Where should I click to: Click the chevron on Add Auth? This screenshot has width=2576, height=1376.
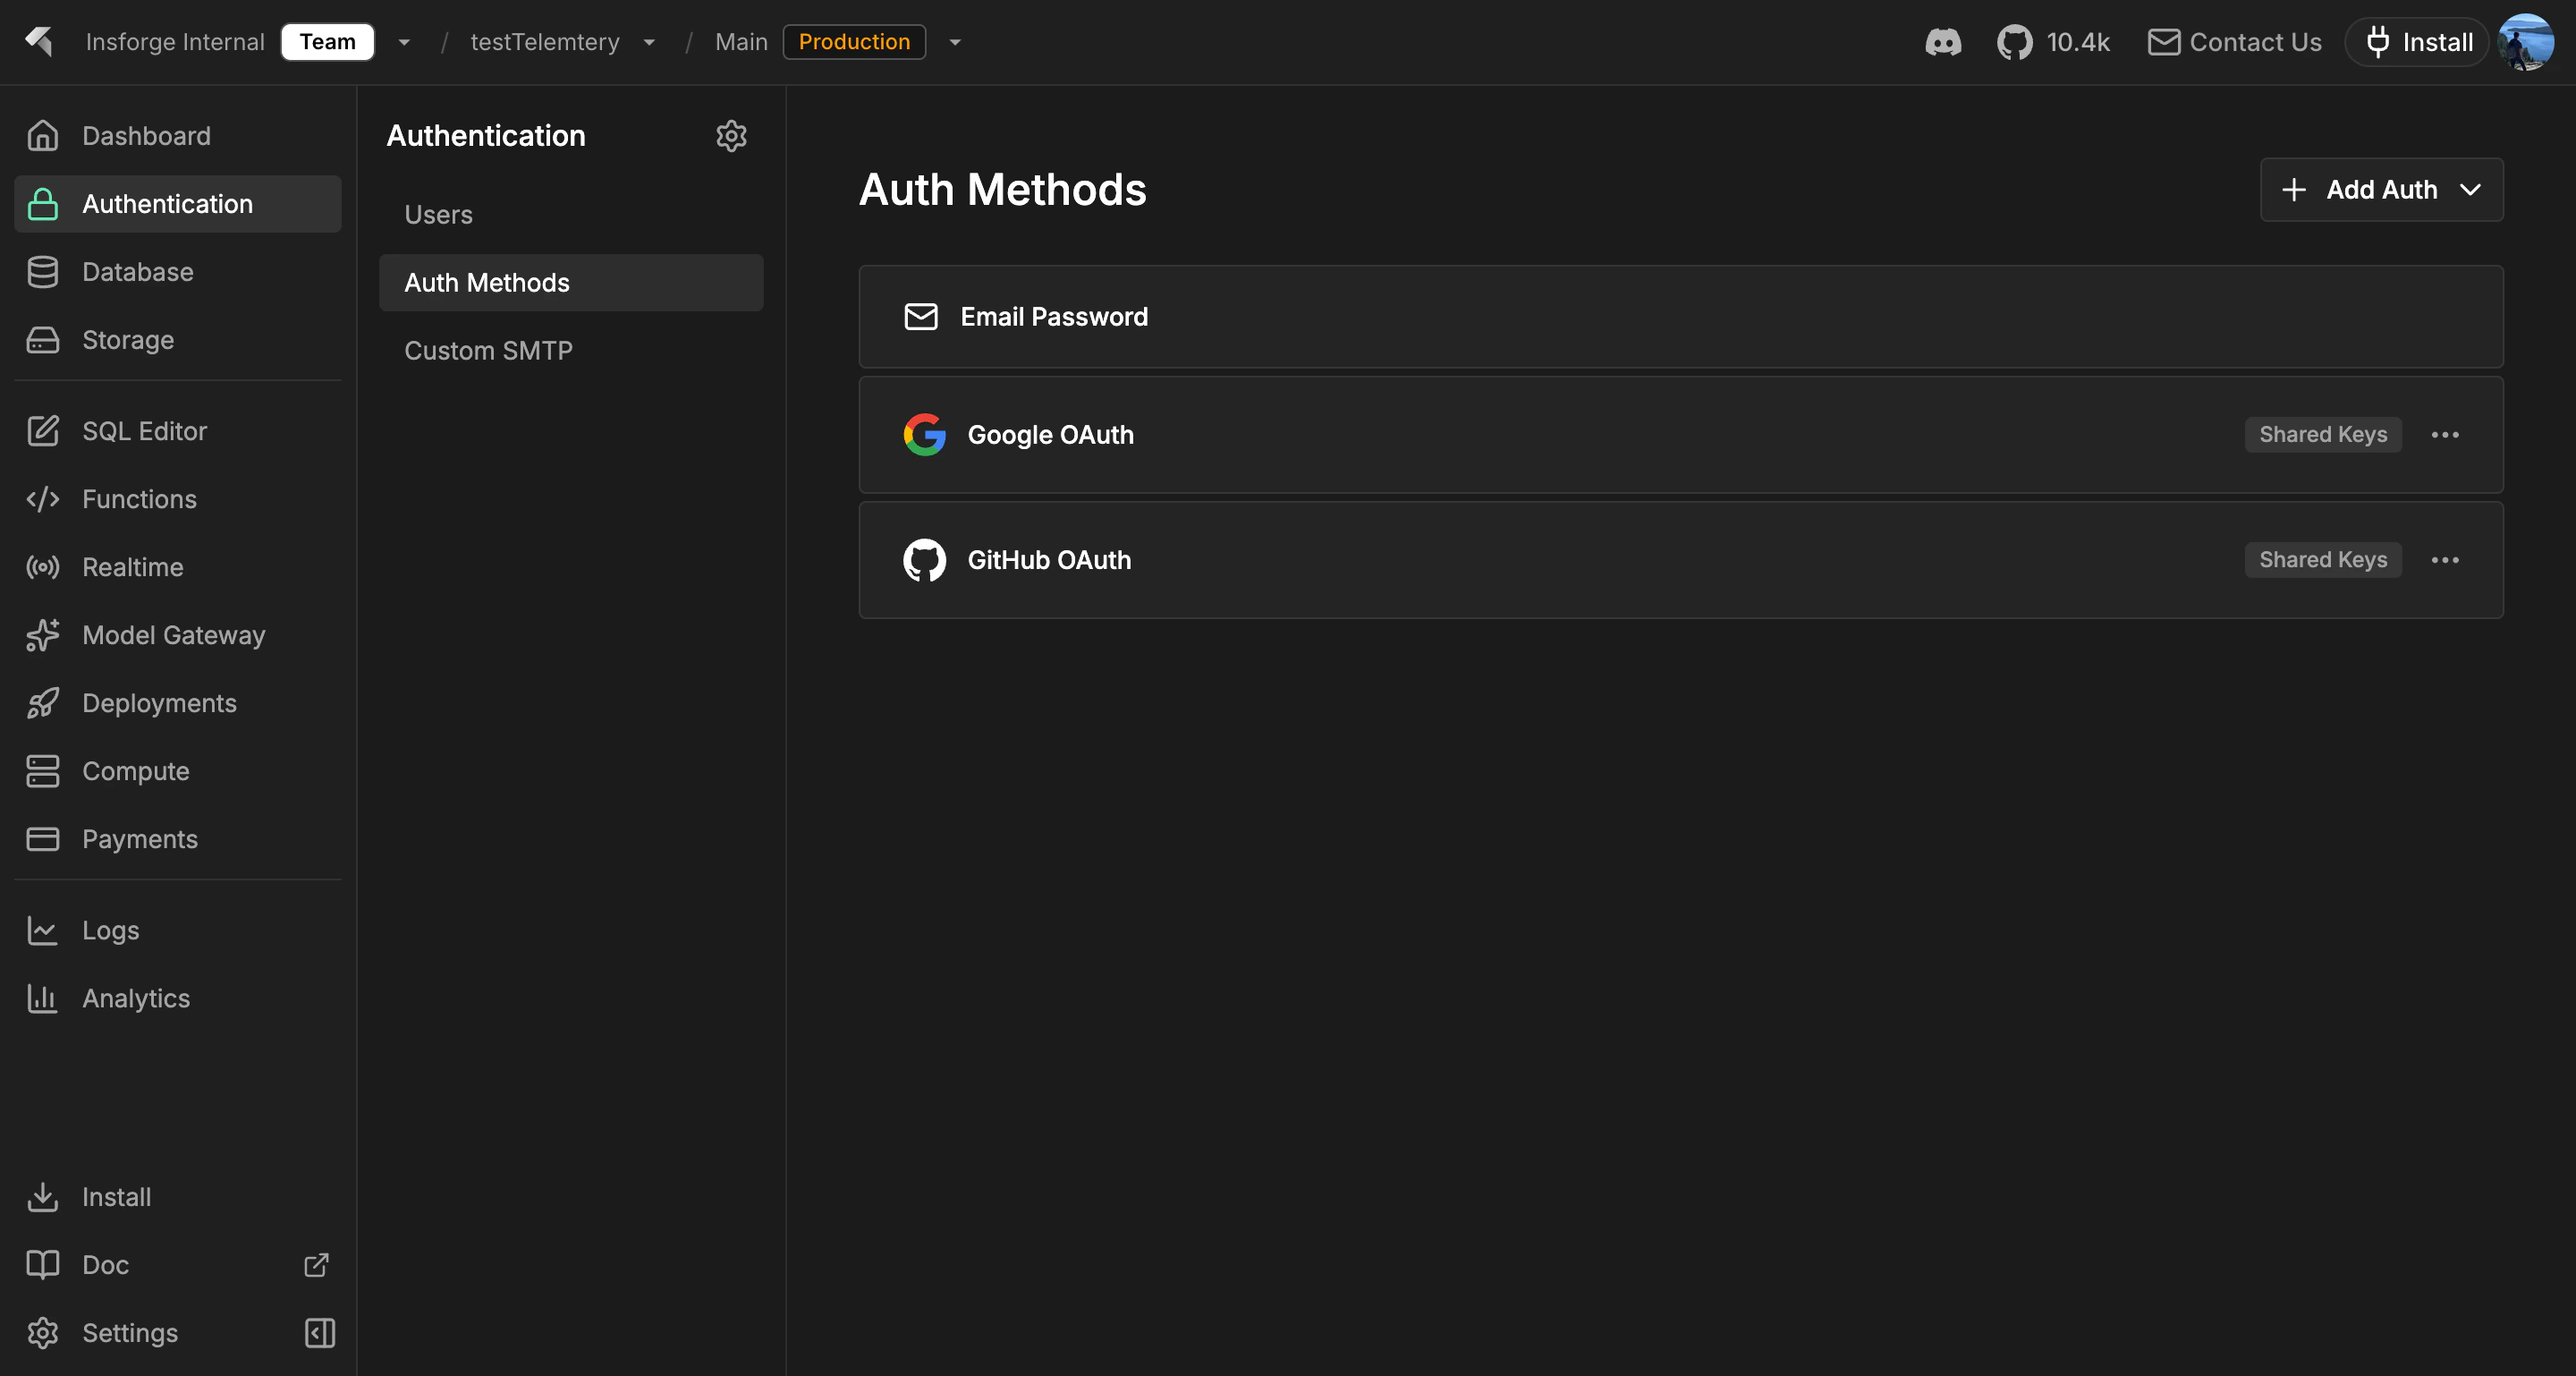click(x=2470, y=190)
